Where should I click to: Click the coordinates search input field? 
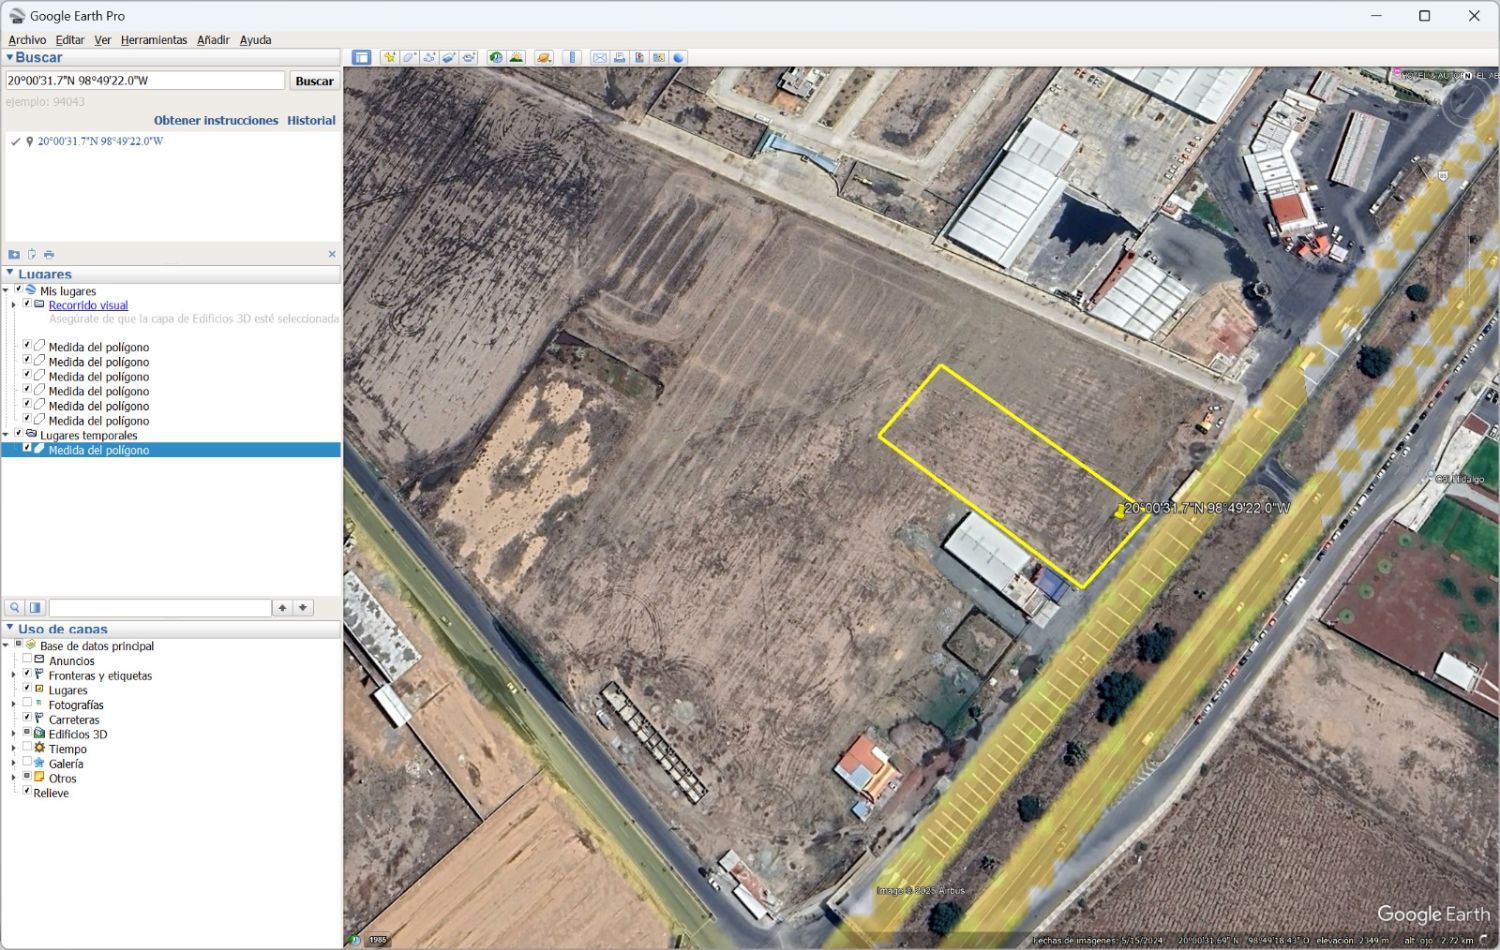[x=146, y=81]
